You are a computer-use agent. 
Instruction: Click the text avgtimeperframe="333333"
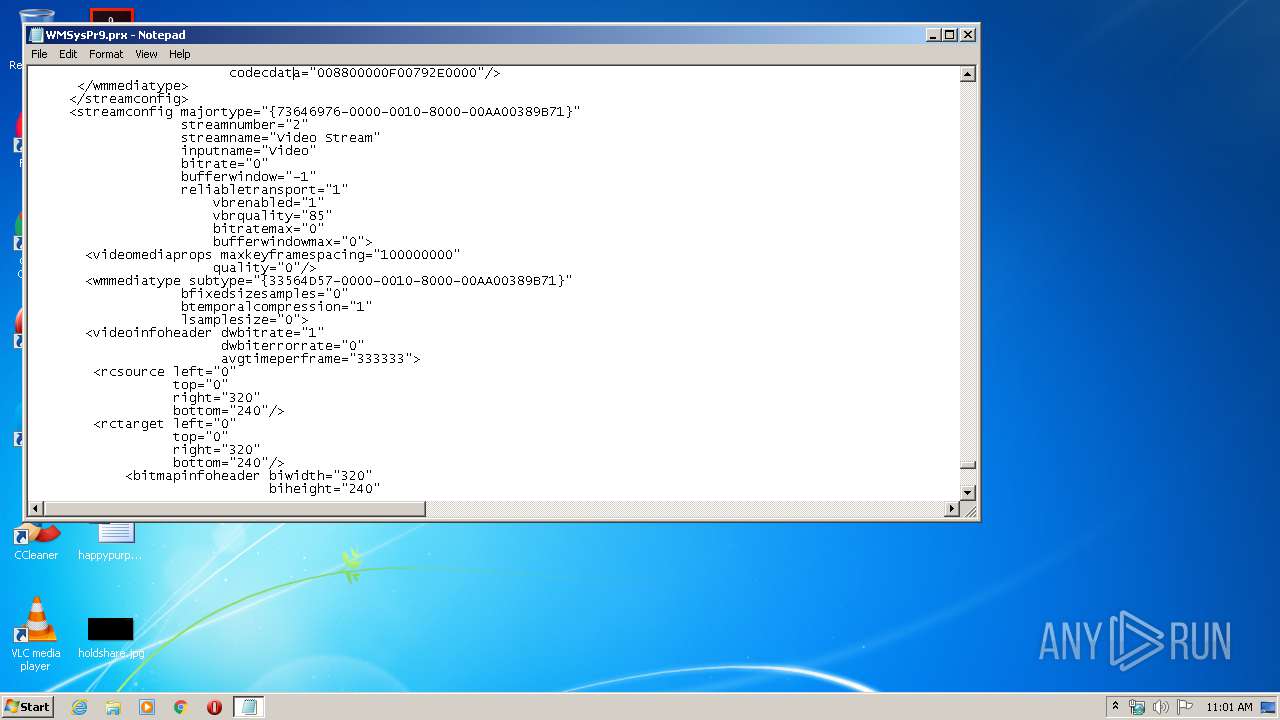coord(320,358)
